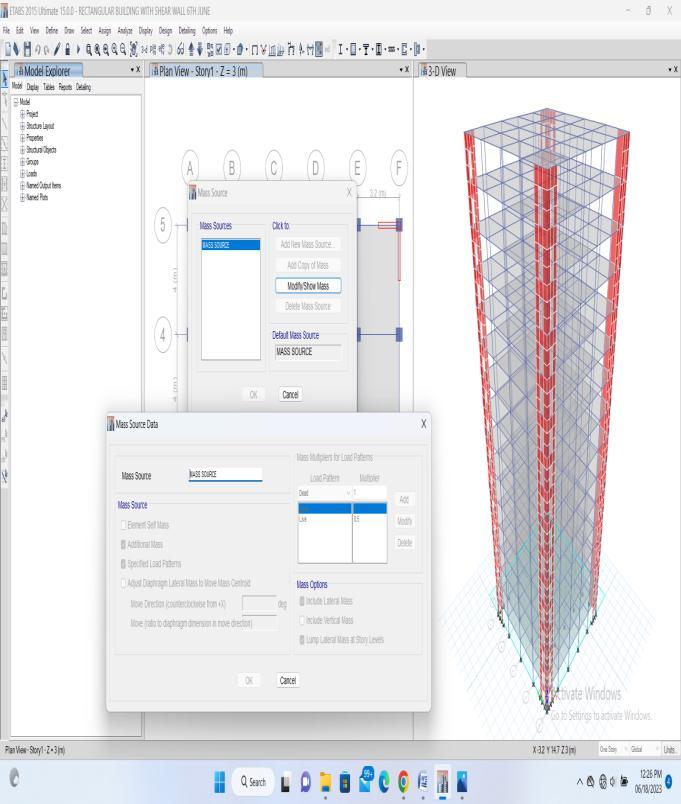Open File Explorer from taskbar

pyautogui.click(x=325, y=781)
